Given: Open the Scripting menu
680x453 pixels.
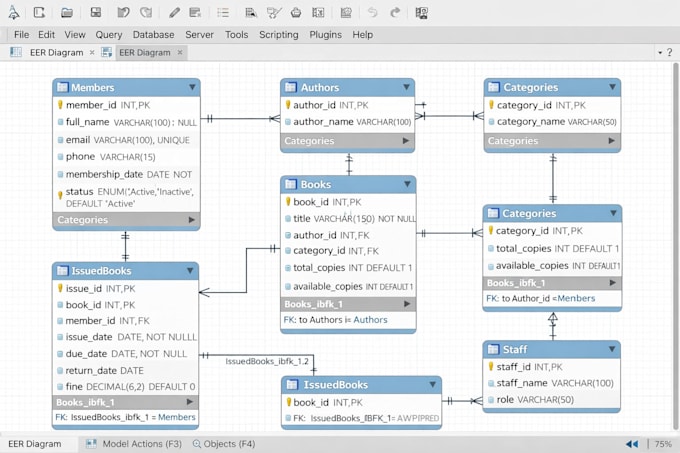Looking at the screenshot, I should [x=279, y=35].
